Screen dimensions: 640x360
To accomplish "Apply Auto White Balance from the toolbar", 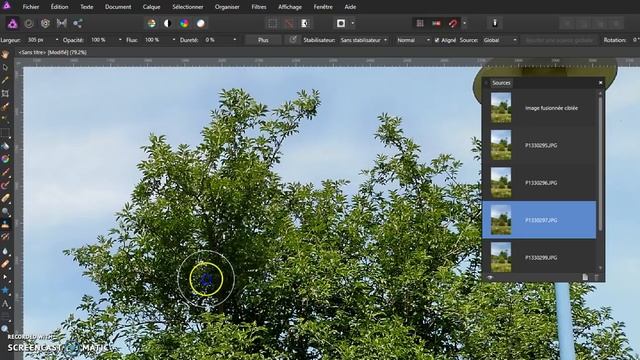I will pos(200,23).
